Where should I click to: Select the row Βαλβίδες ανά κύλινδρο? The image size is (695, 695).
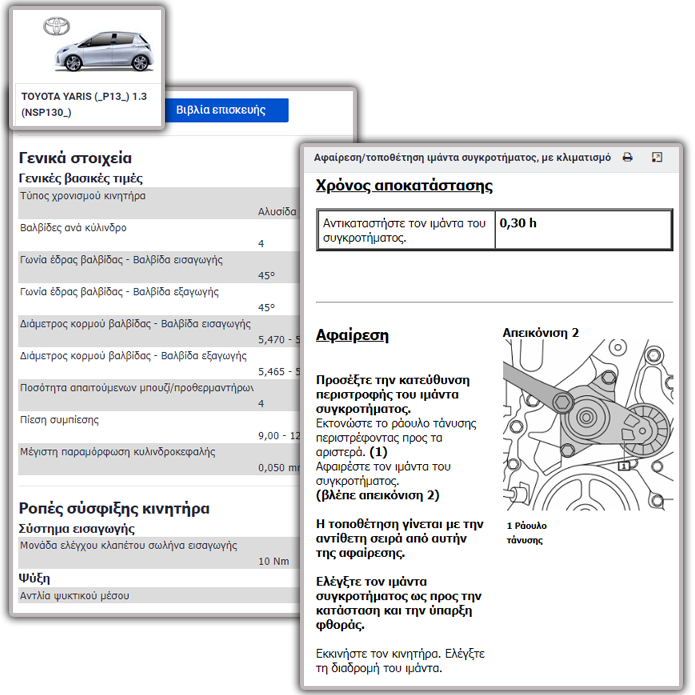pyautogui.click(x=159, y=235)
